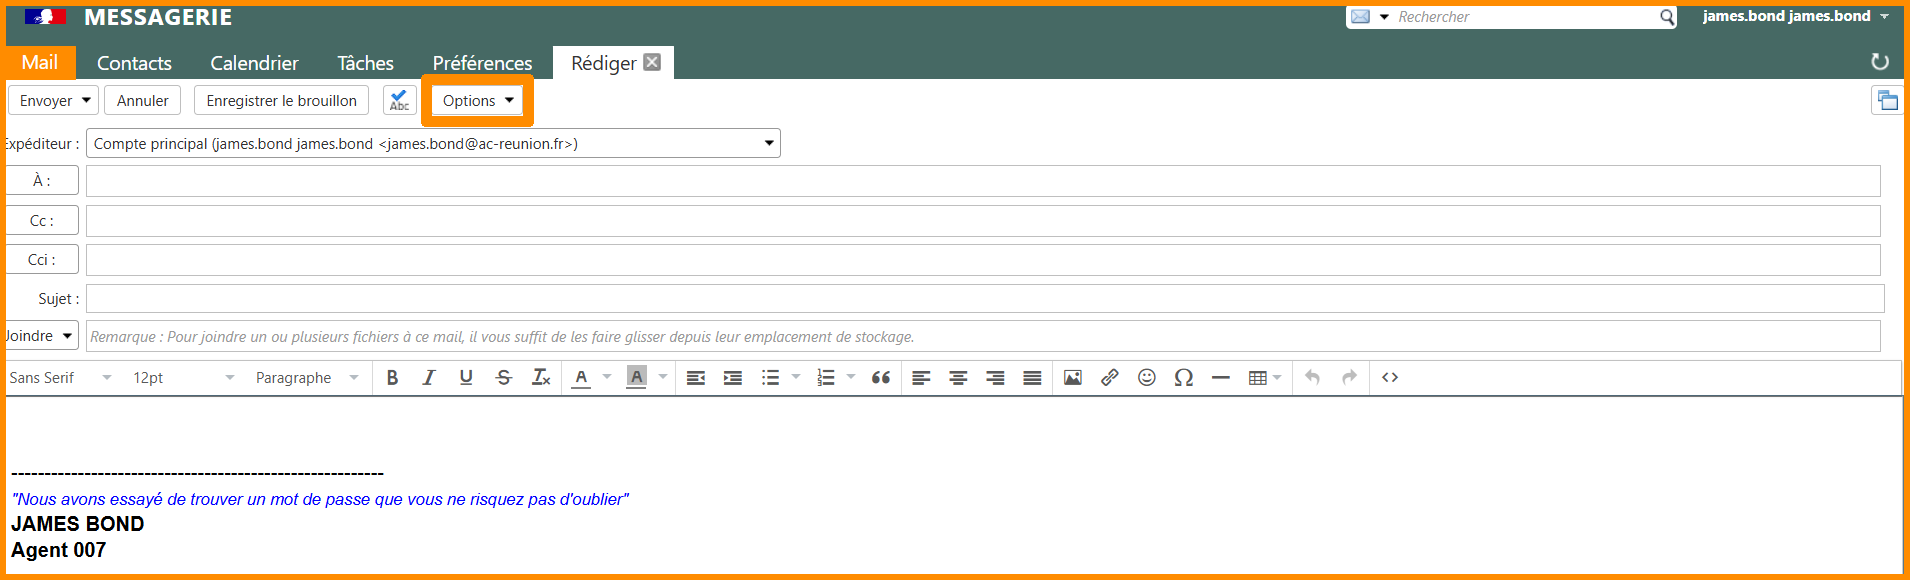1910x580 pixels.
Task: Click into the Sujet input field
Action: pos(984,299)
